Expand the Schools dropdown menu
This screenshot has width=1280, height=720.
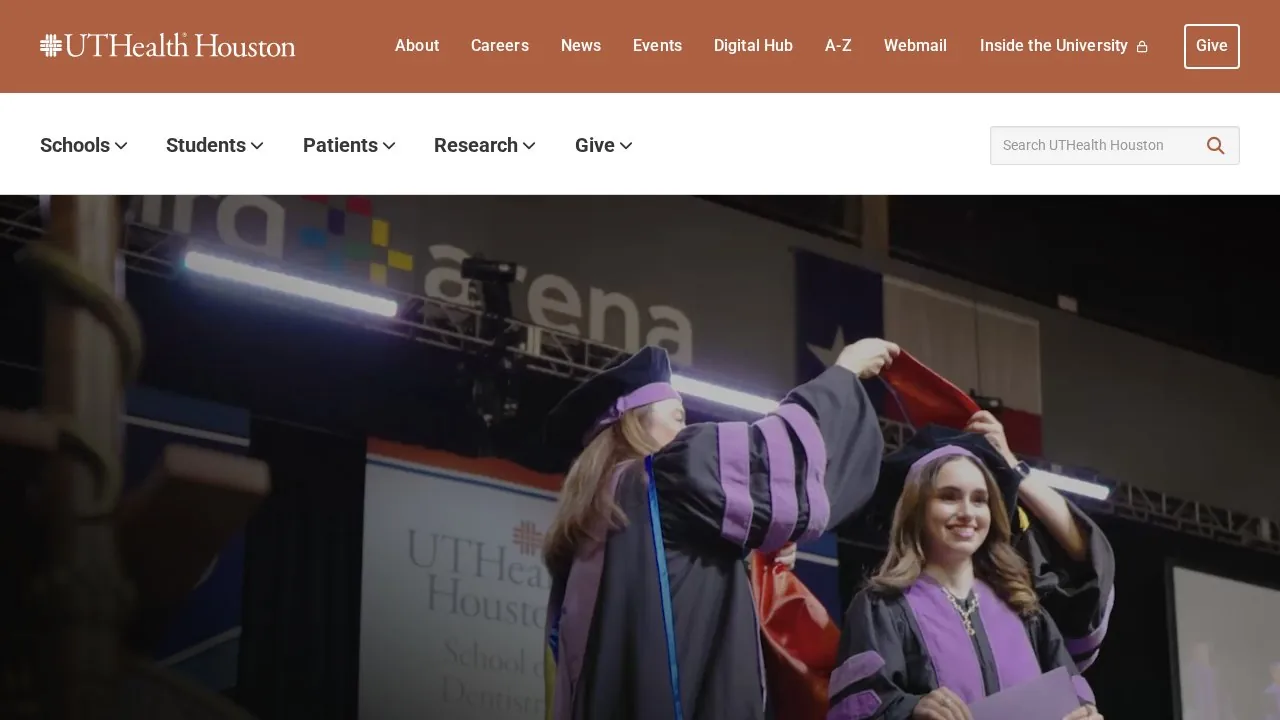(84, 146)
